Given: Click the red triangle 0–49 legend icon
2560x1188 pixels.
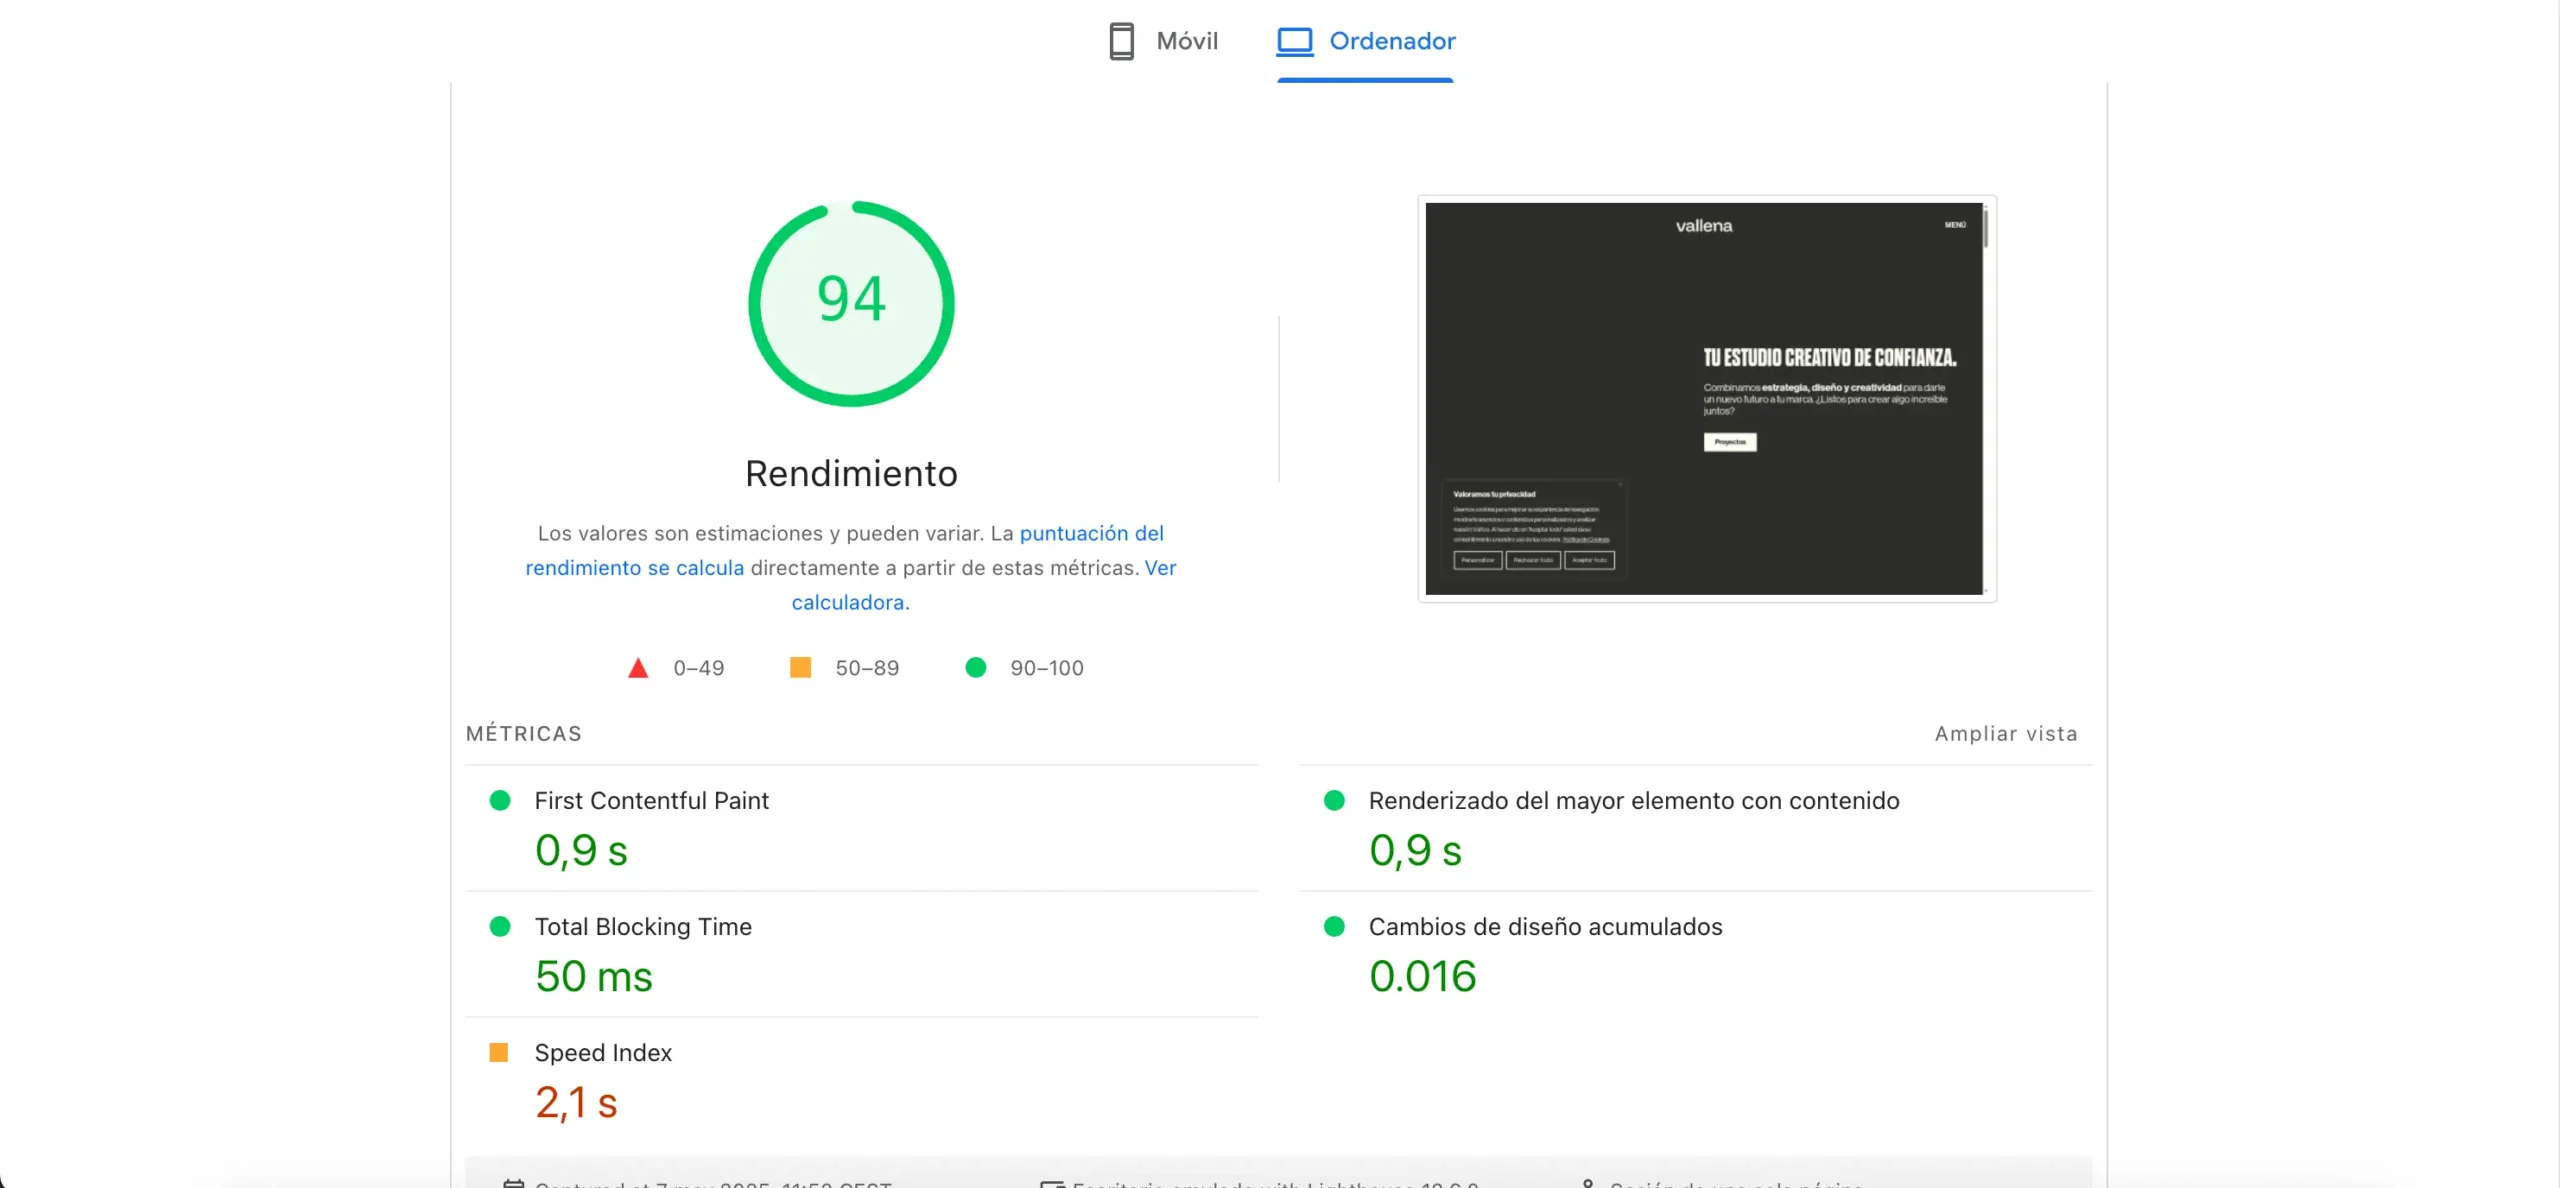Looking at the screenshot, I should tap(638, 668).
